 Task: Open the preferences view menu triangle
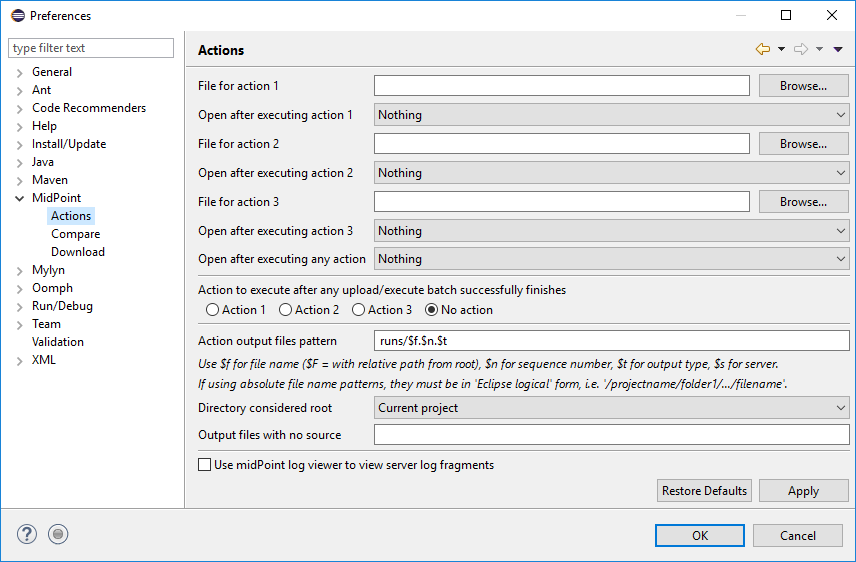coord(838,49)
